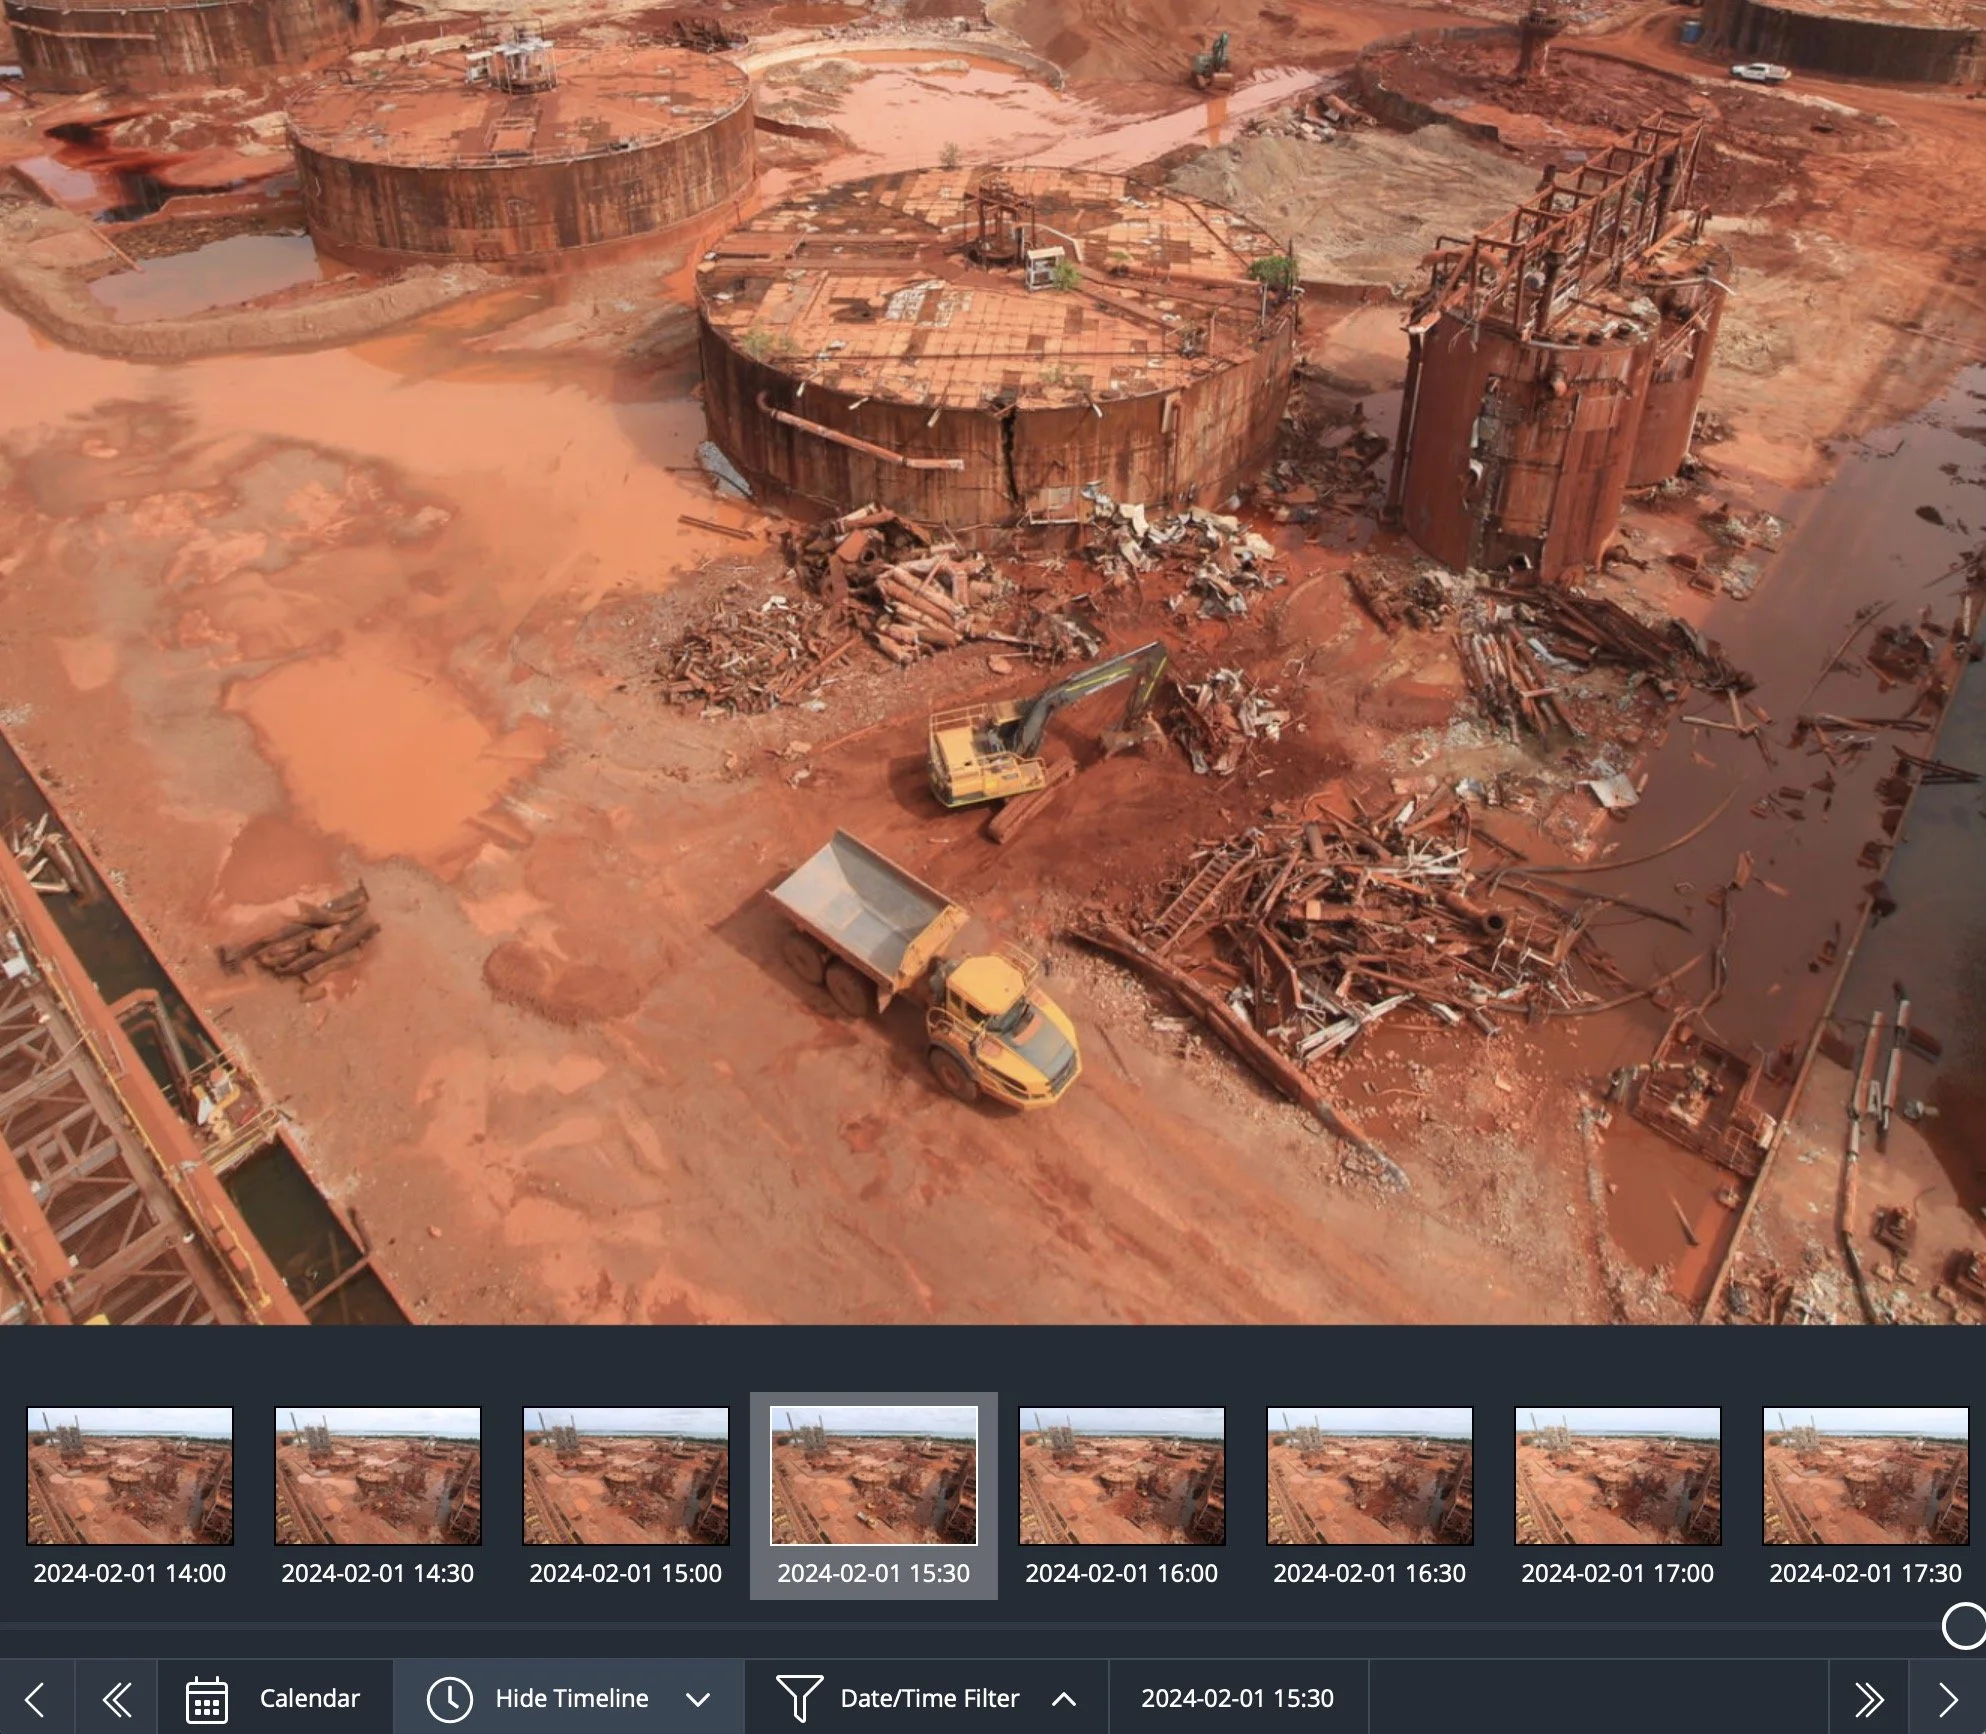Click the next image single arrow

coord(1948,1698)
